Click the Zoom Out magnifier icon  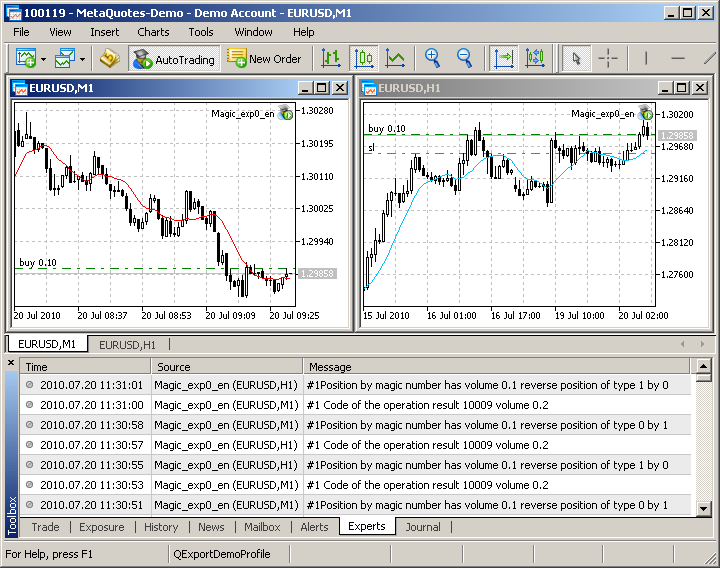pos(464,58)
